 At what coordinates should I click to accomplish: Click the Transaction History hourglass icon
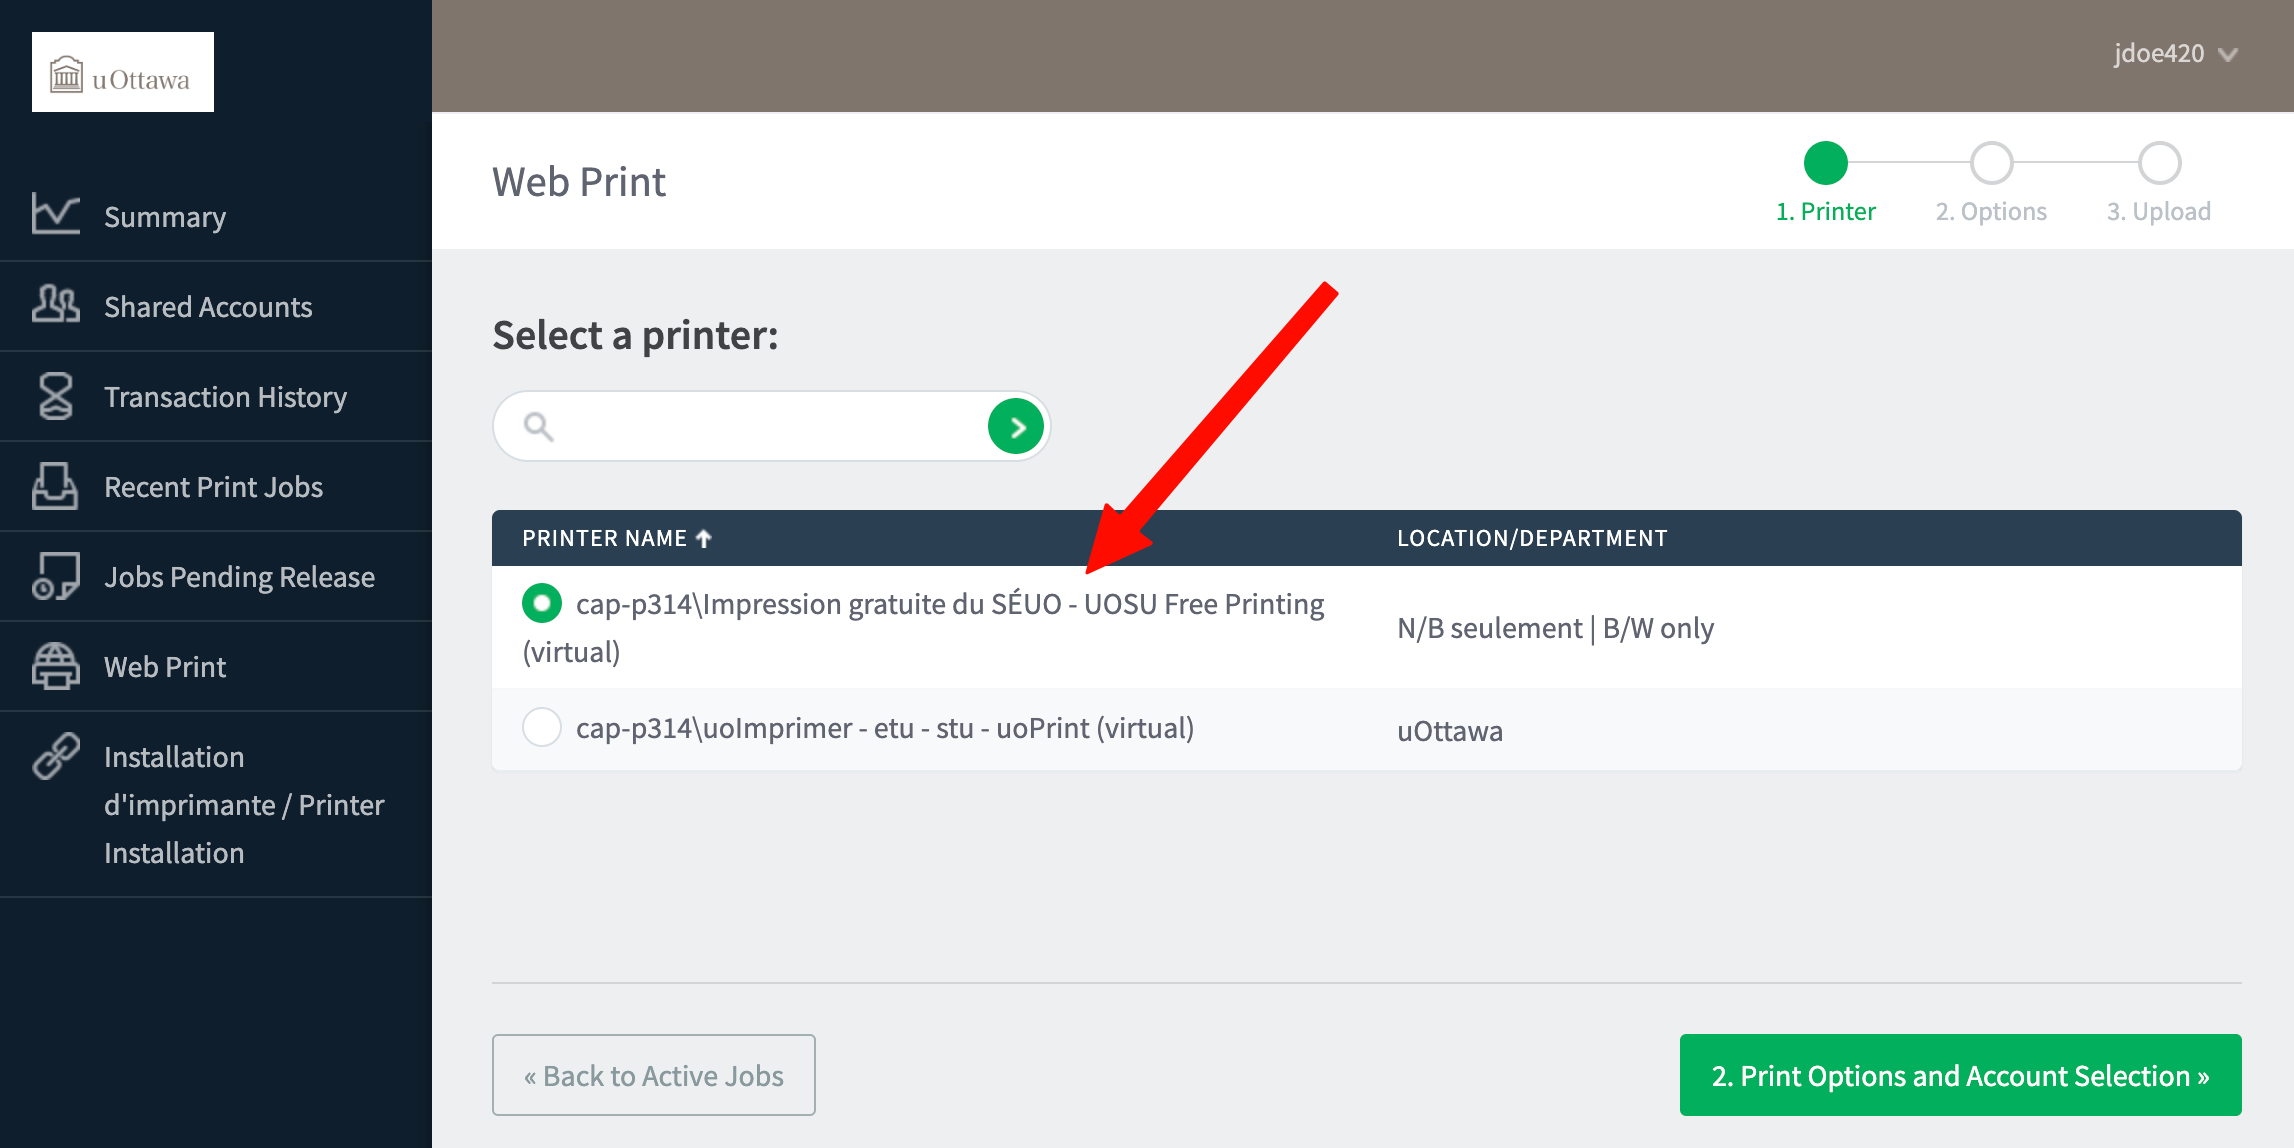(x=55, y=396)
